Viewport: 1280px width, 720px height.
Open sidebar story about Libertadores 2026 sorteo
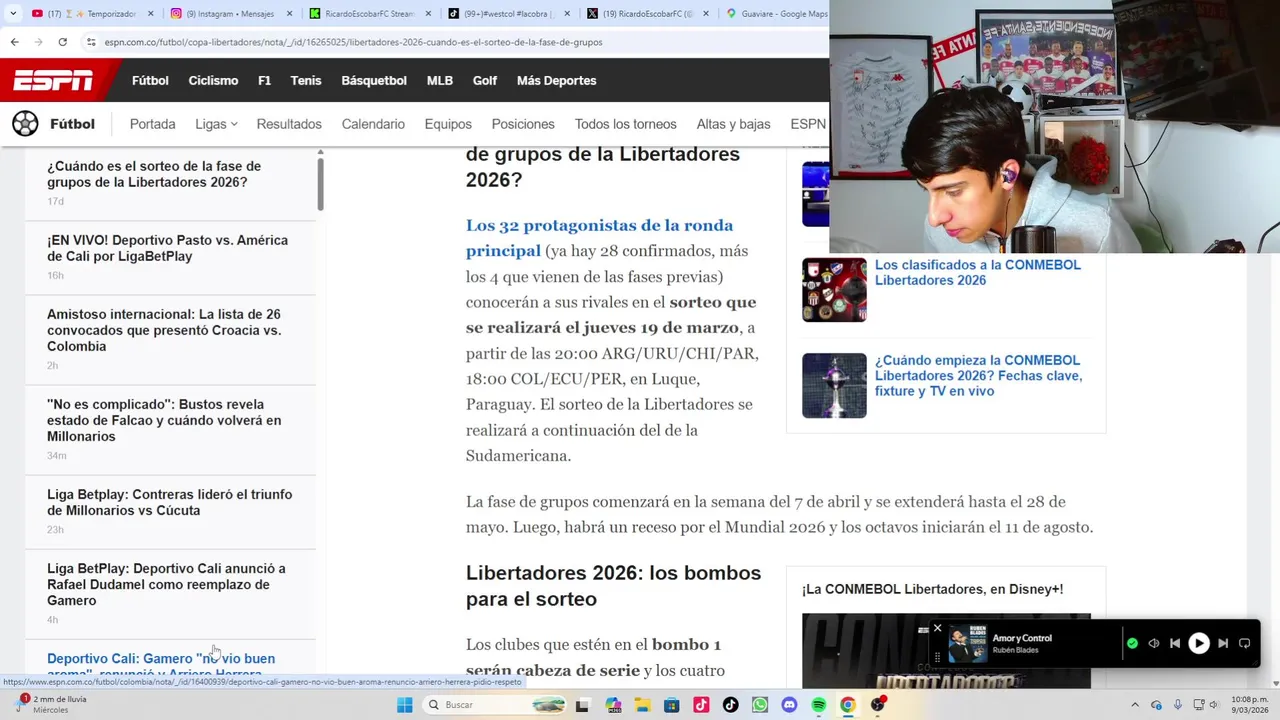[154, 174]
